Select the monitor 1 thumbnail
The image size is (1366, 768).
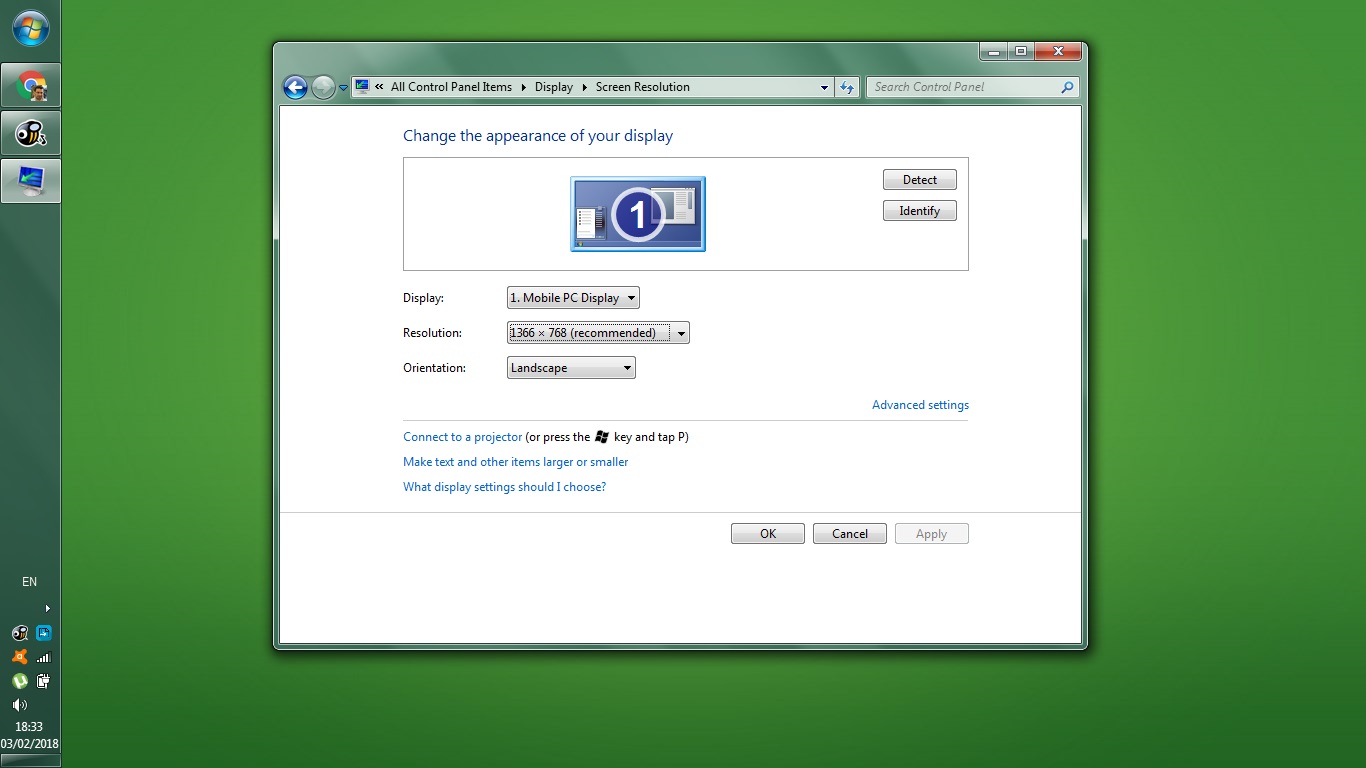click(638, 214)
